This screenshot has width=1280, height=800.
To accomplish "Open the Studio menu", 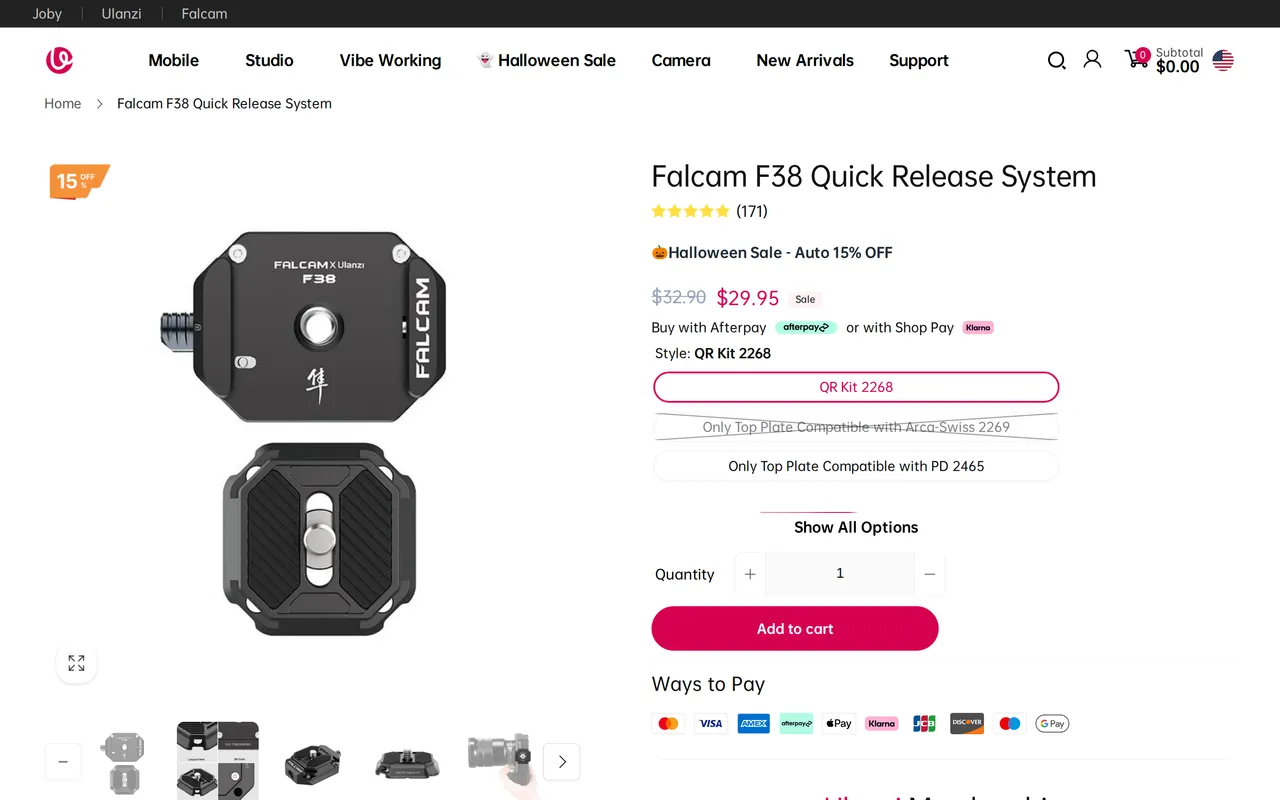I will coord(269,60).
